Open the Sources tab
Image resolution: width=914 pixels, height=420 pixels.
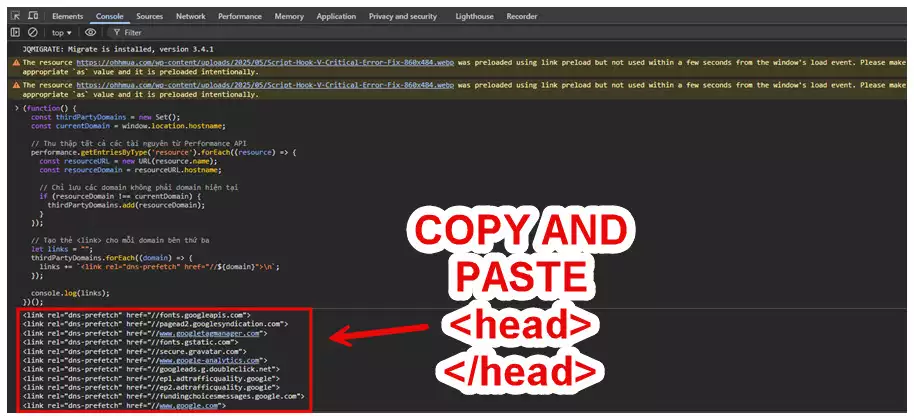[x=150, y=16]
